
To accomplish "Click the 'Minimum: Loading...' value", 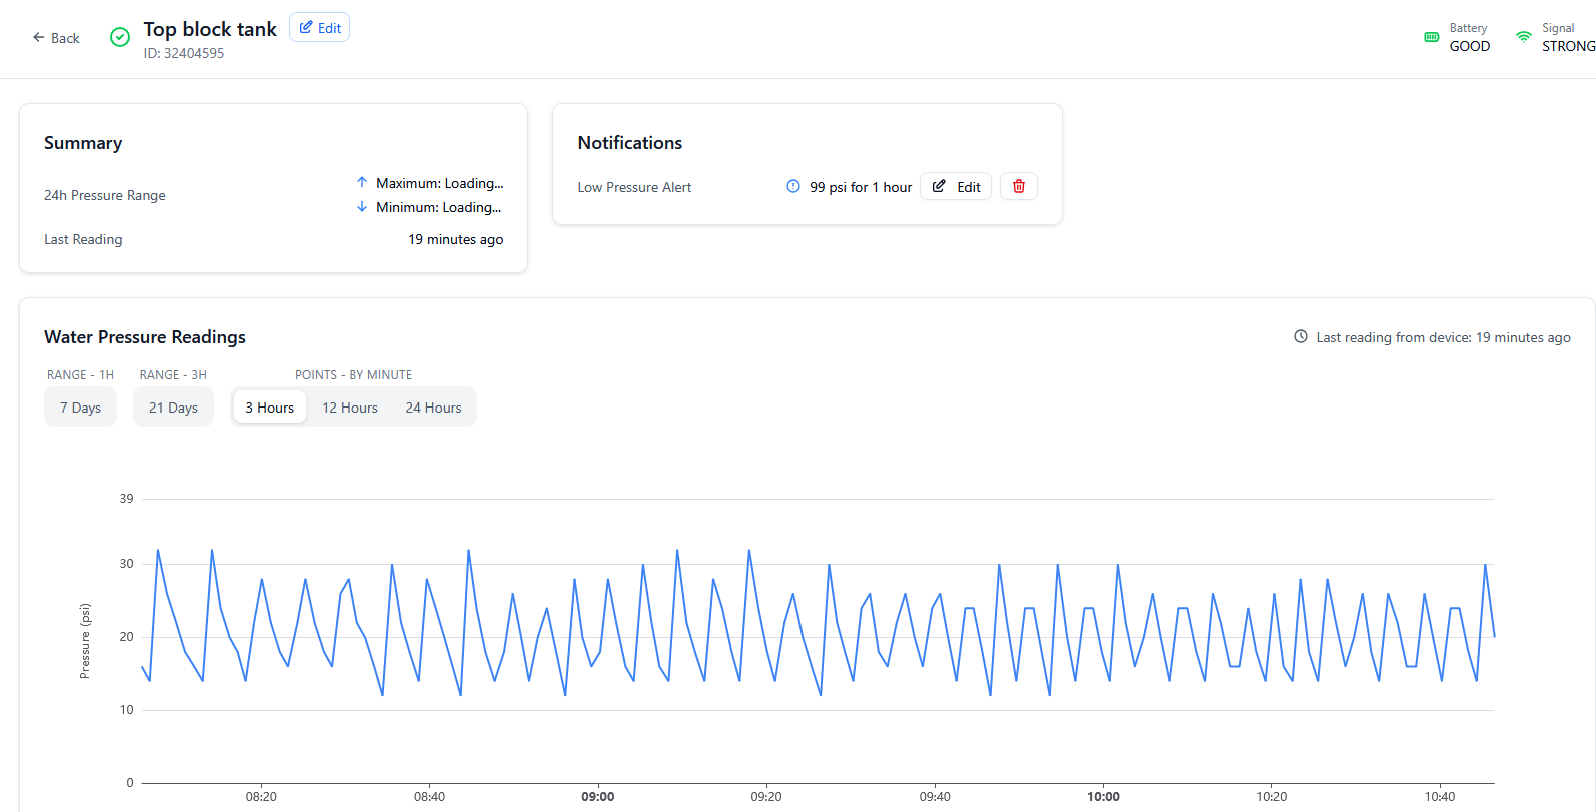I will [439, 207].
